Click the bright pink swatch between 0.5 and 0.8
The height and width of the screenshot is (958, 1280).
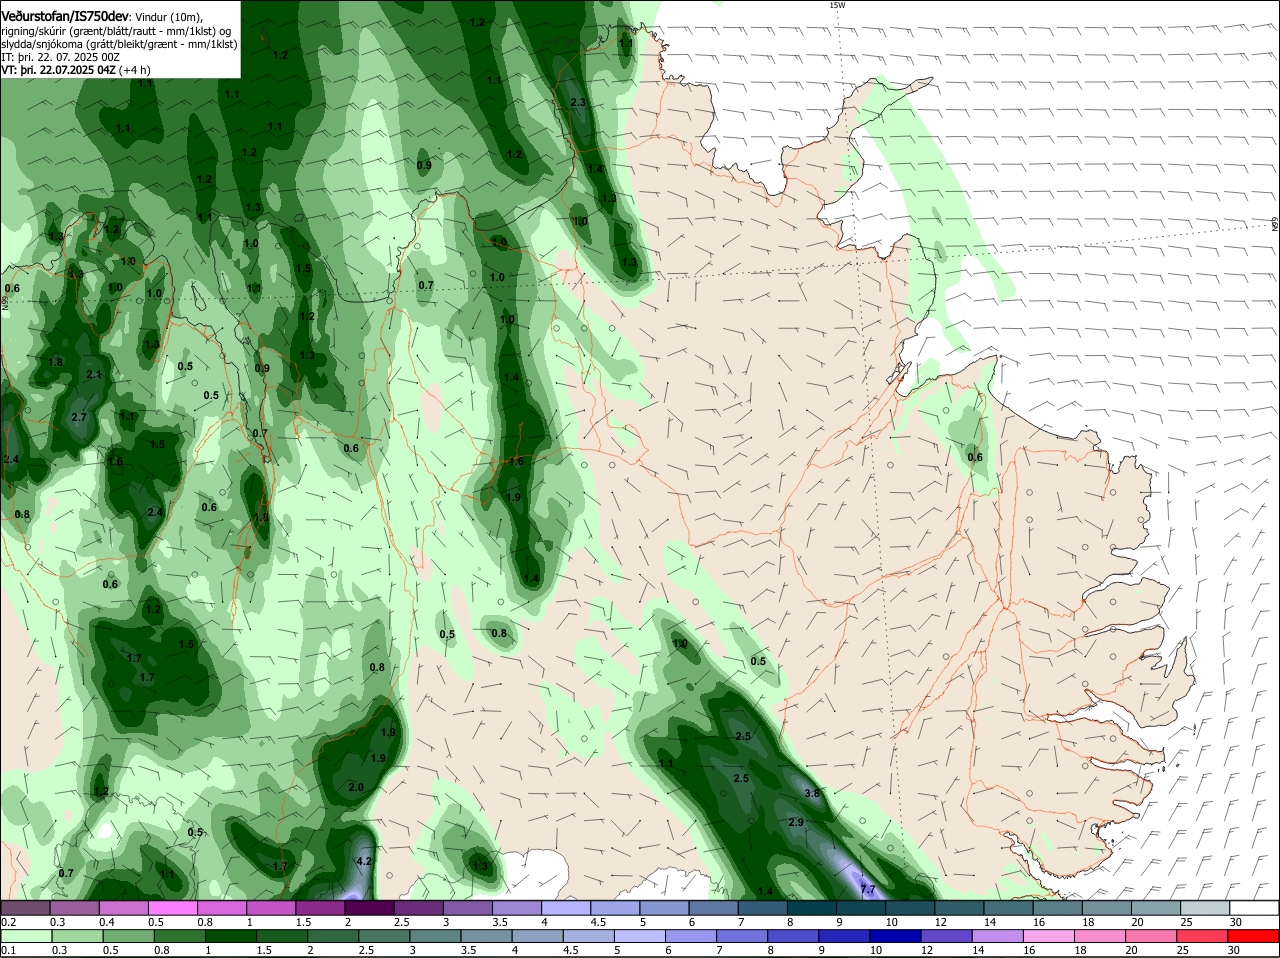(x=172, y=908)
